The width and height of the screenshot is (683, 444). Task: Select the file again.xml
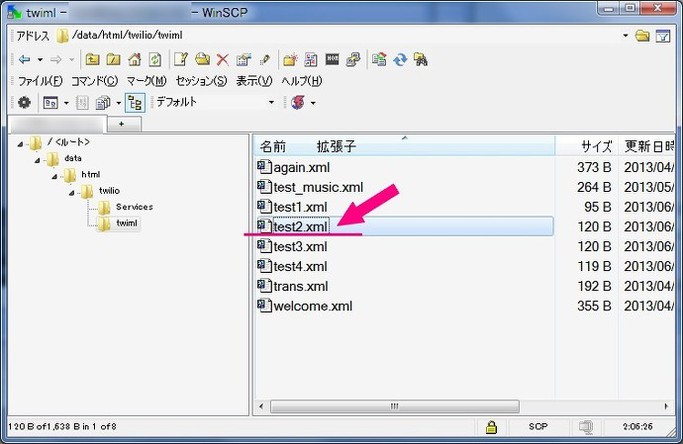pyautogui.click(x=301, y=167)
